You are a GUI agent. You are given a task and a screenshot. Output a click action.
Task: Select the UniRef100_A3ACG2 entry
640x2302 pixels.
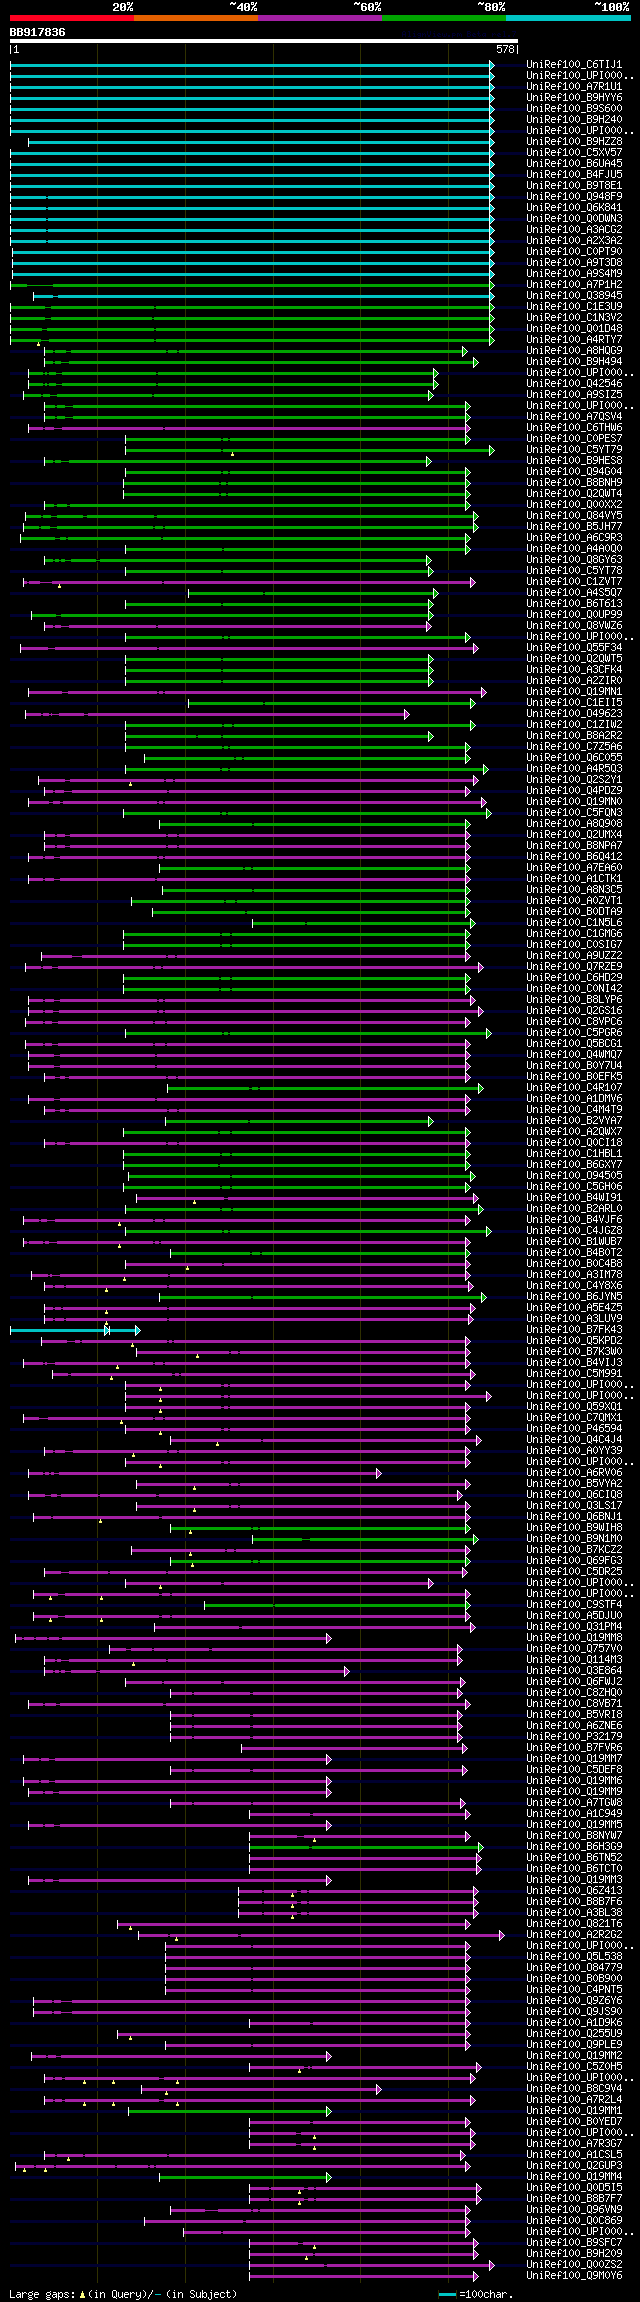574,230
